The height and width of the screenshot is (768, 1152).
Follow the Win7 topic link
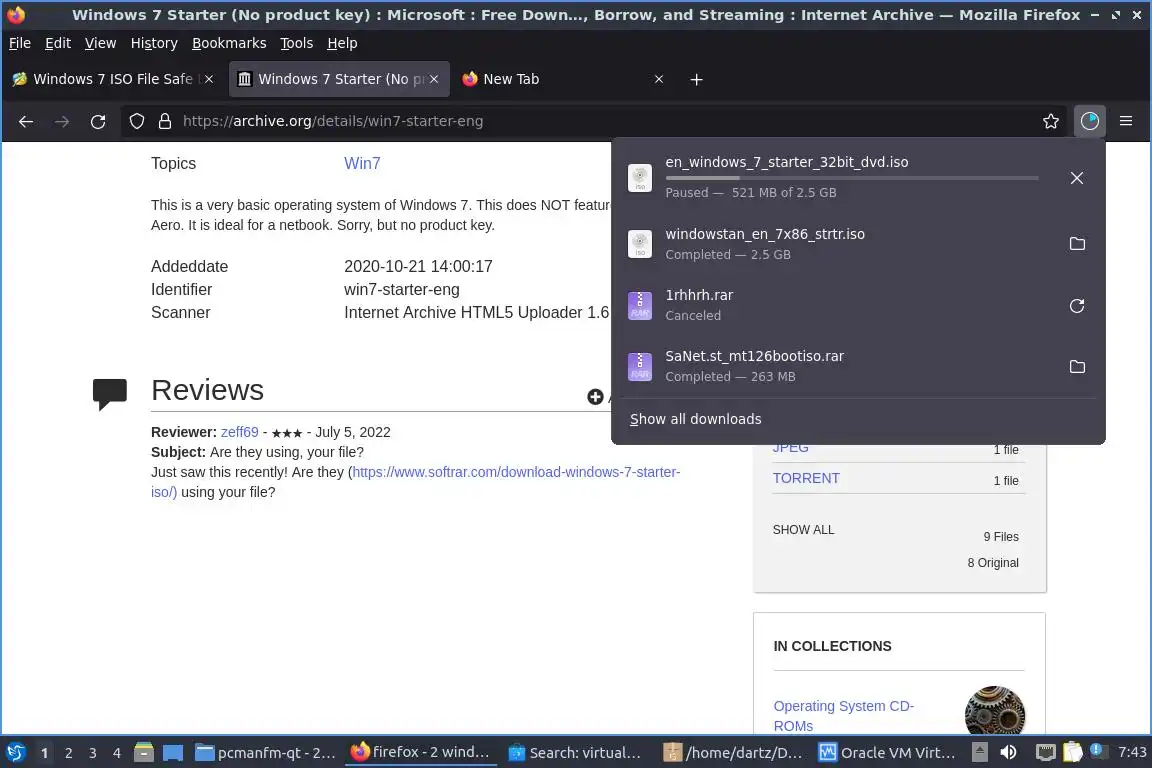[x=362, y=163]
